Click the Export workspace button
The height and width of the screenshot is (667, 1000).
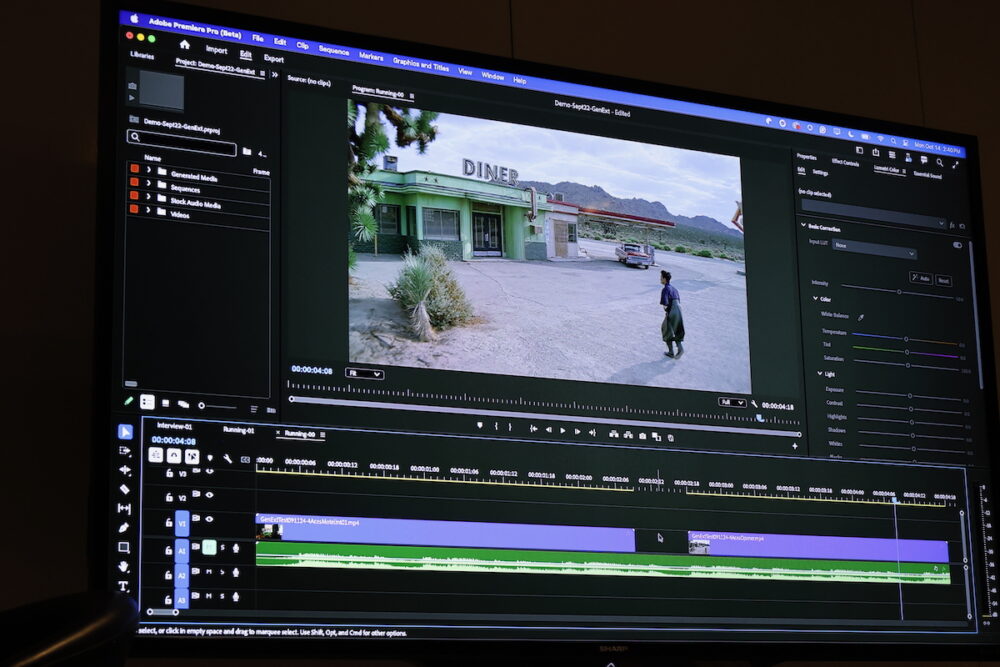point(273,59)
